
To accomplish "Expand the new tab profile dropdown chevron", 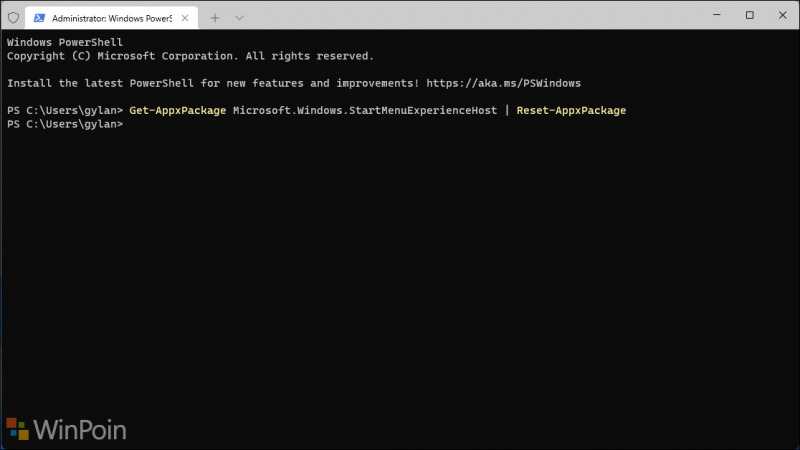I will (x=239, y=18).
